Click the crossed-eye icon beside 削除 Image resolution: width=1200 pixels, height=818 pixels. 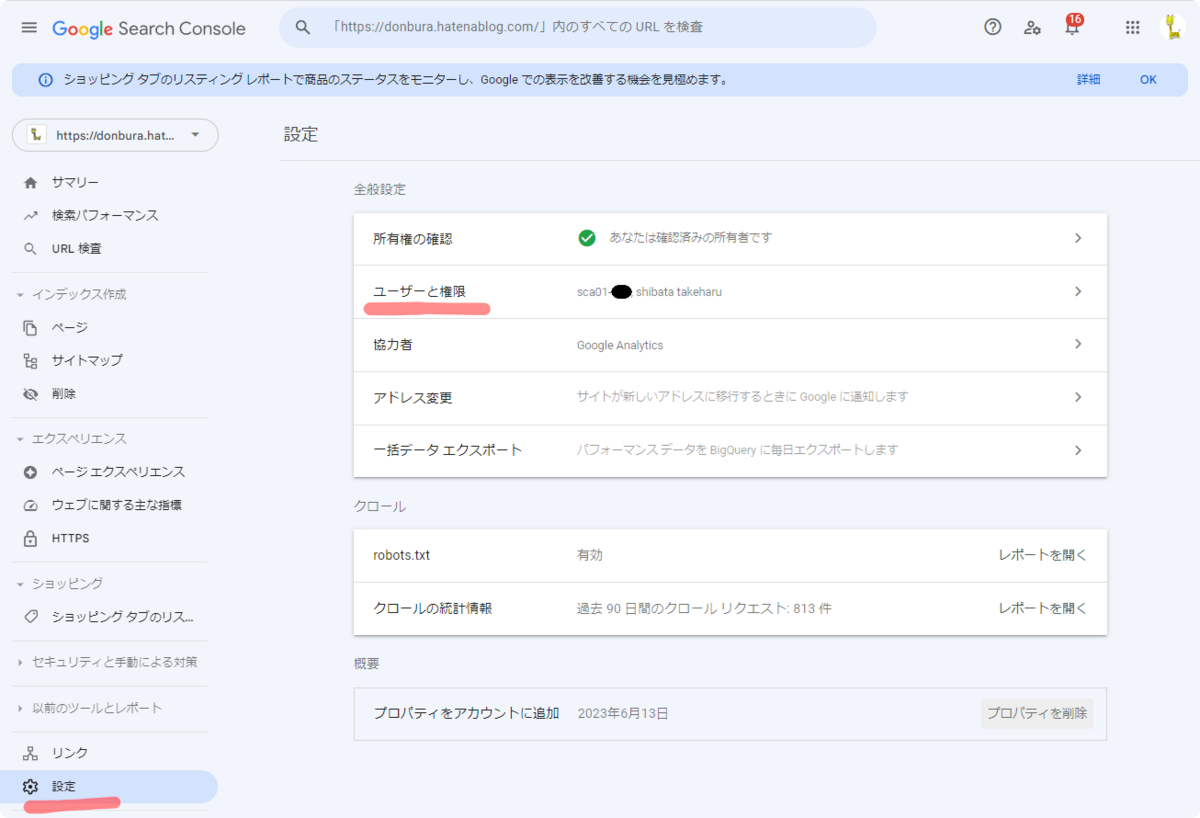point(31,394)
